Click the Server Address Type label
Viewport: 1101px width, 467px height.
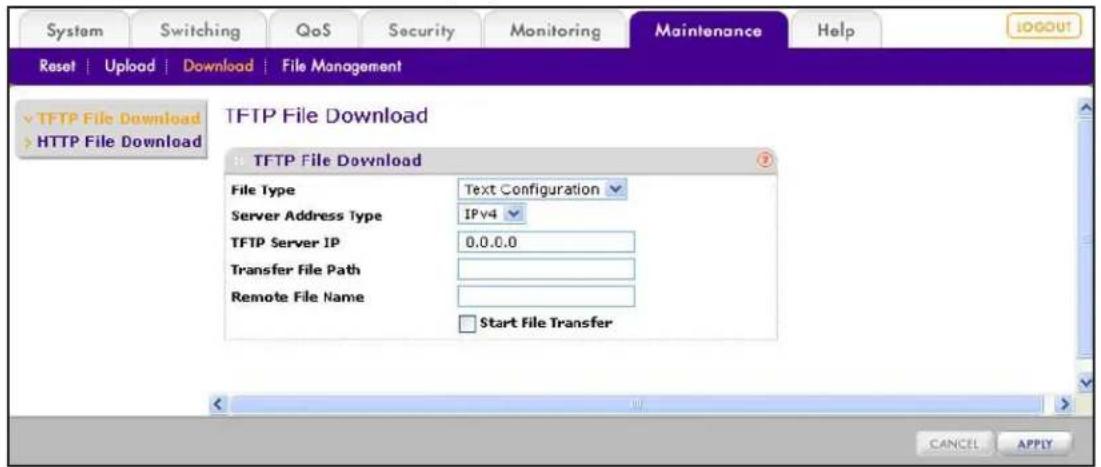point(306,216)
